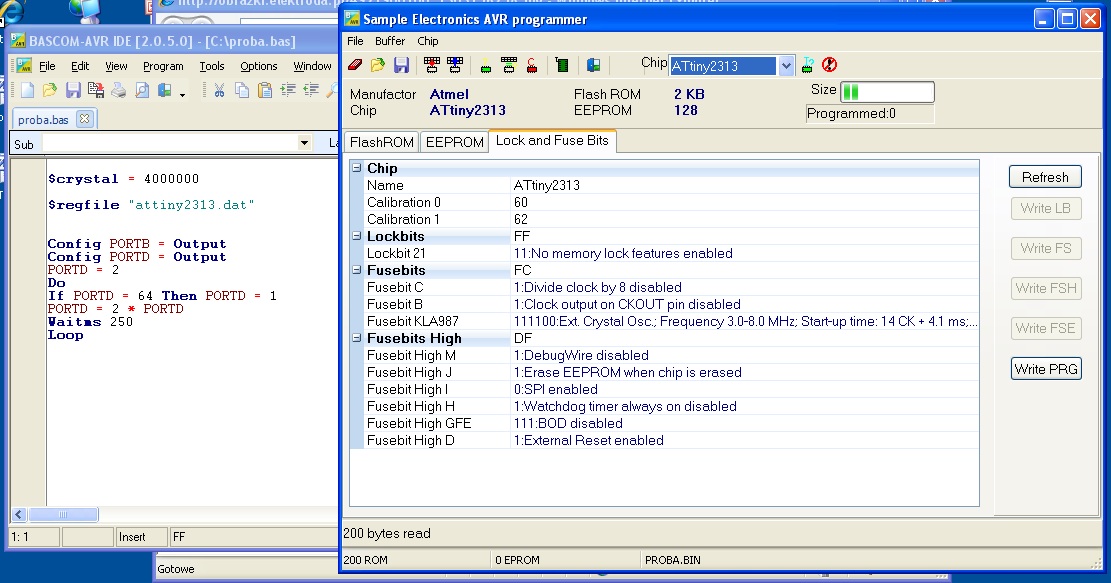Click the red prohibited-circle icon in programmer toolbar
The width and height of the screenshot is (1111, 583).
(830, 65)
